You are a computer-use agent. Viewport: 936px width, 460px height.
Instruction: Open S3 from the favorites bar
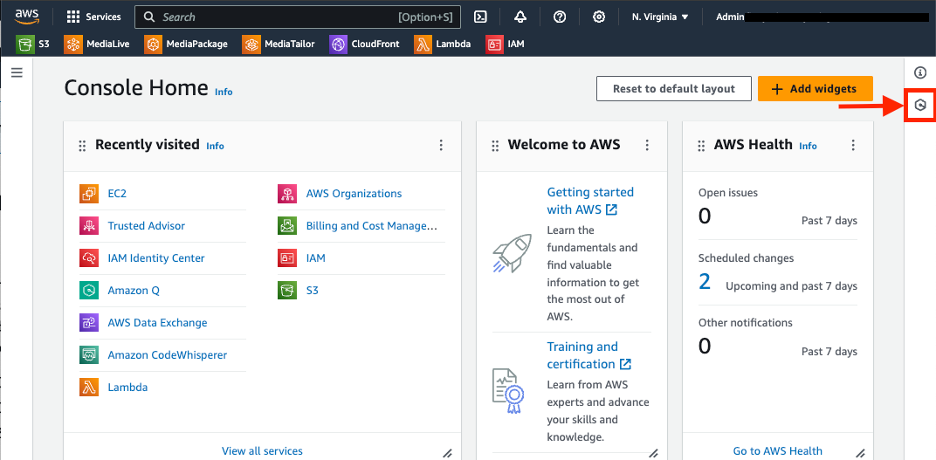34,44
